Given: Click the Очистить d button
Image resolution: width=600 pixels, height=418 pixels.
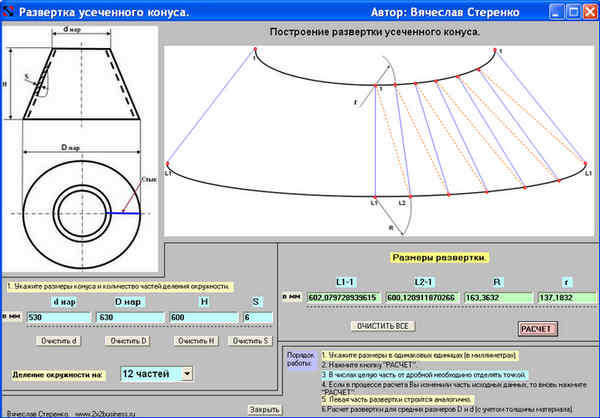Looking at the screenshot, I should pyautogui.click(x=61, y=341).
